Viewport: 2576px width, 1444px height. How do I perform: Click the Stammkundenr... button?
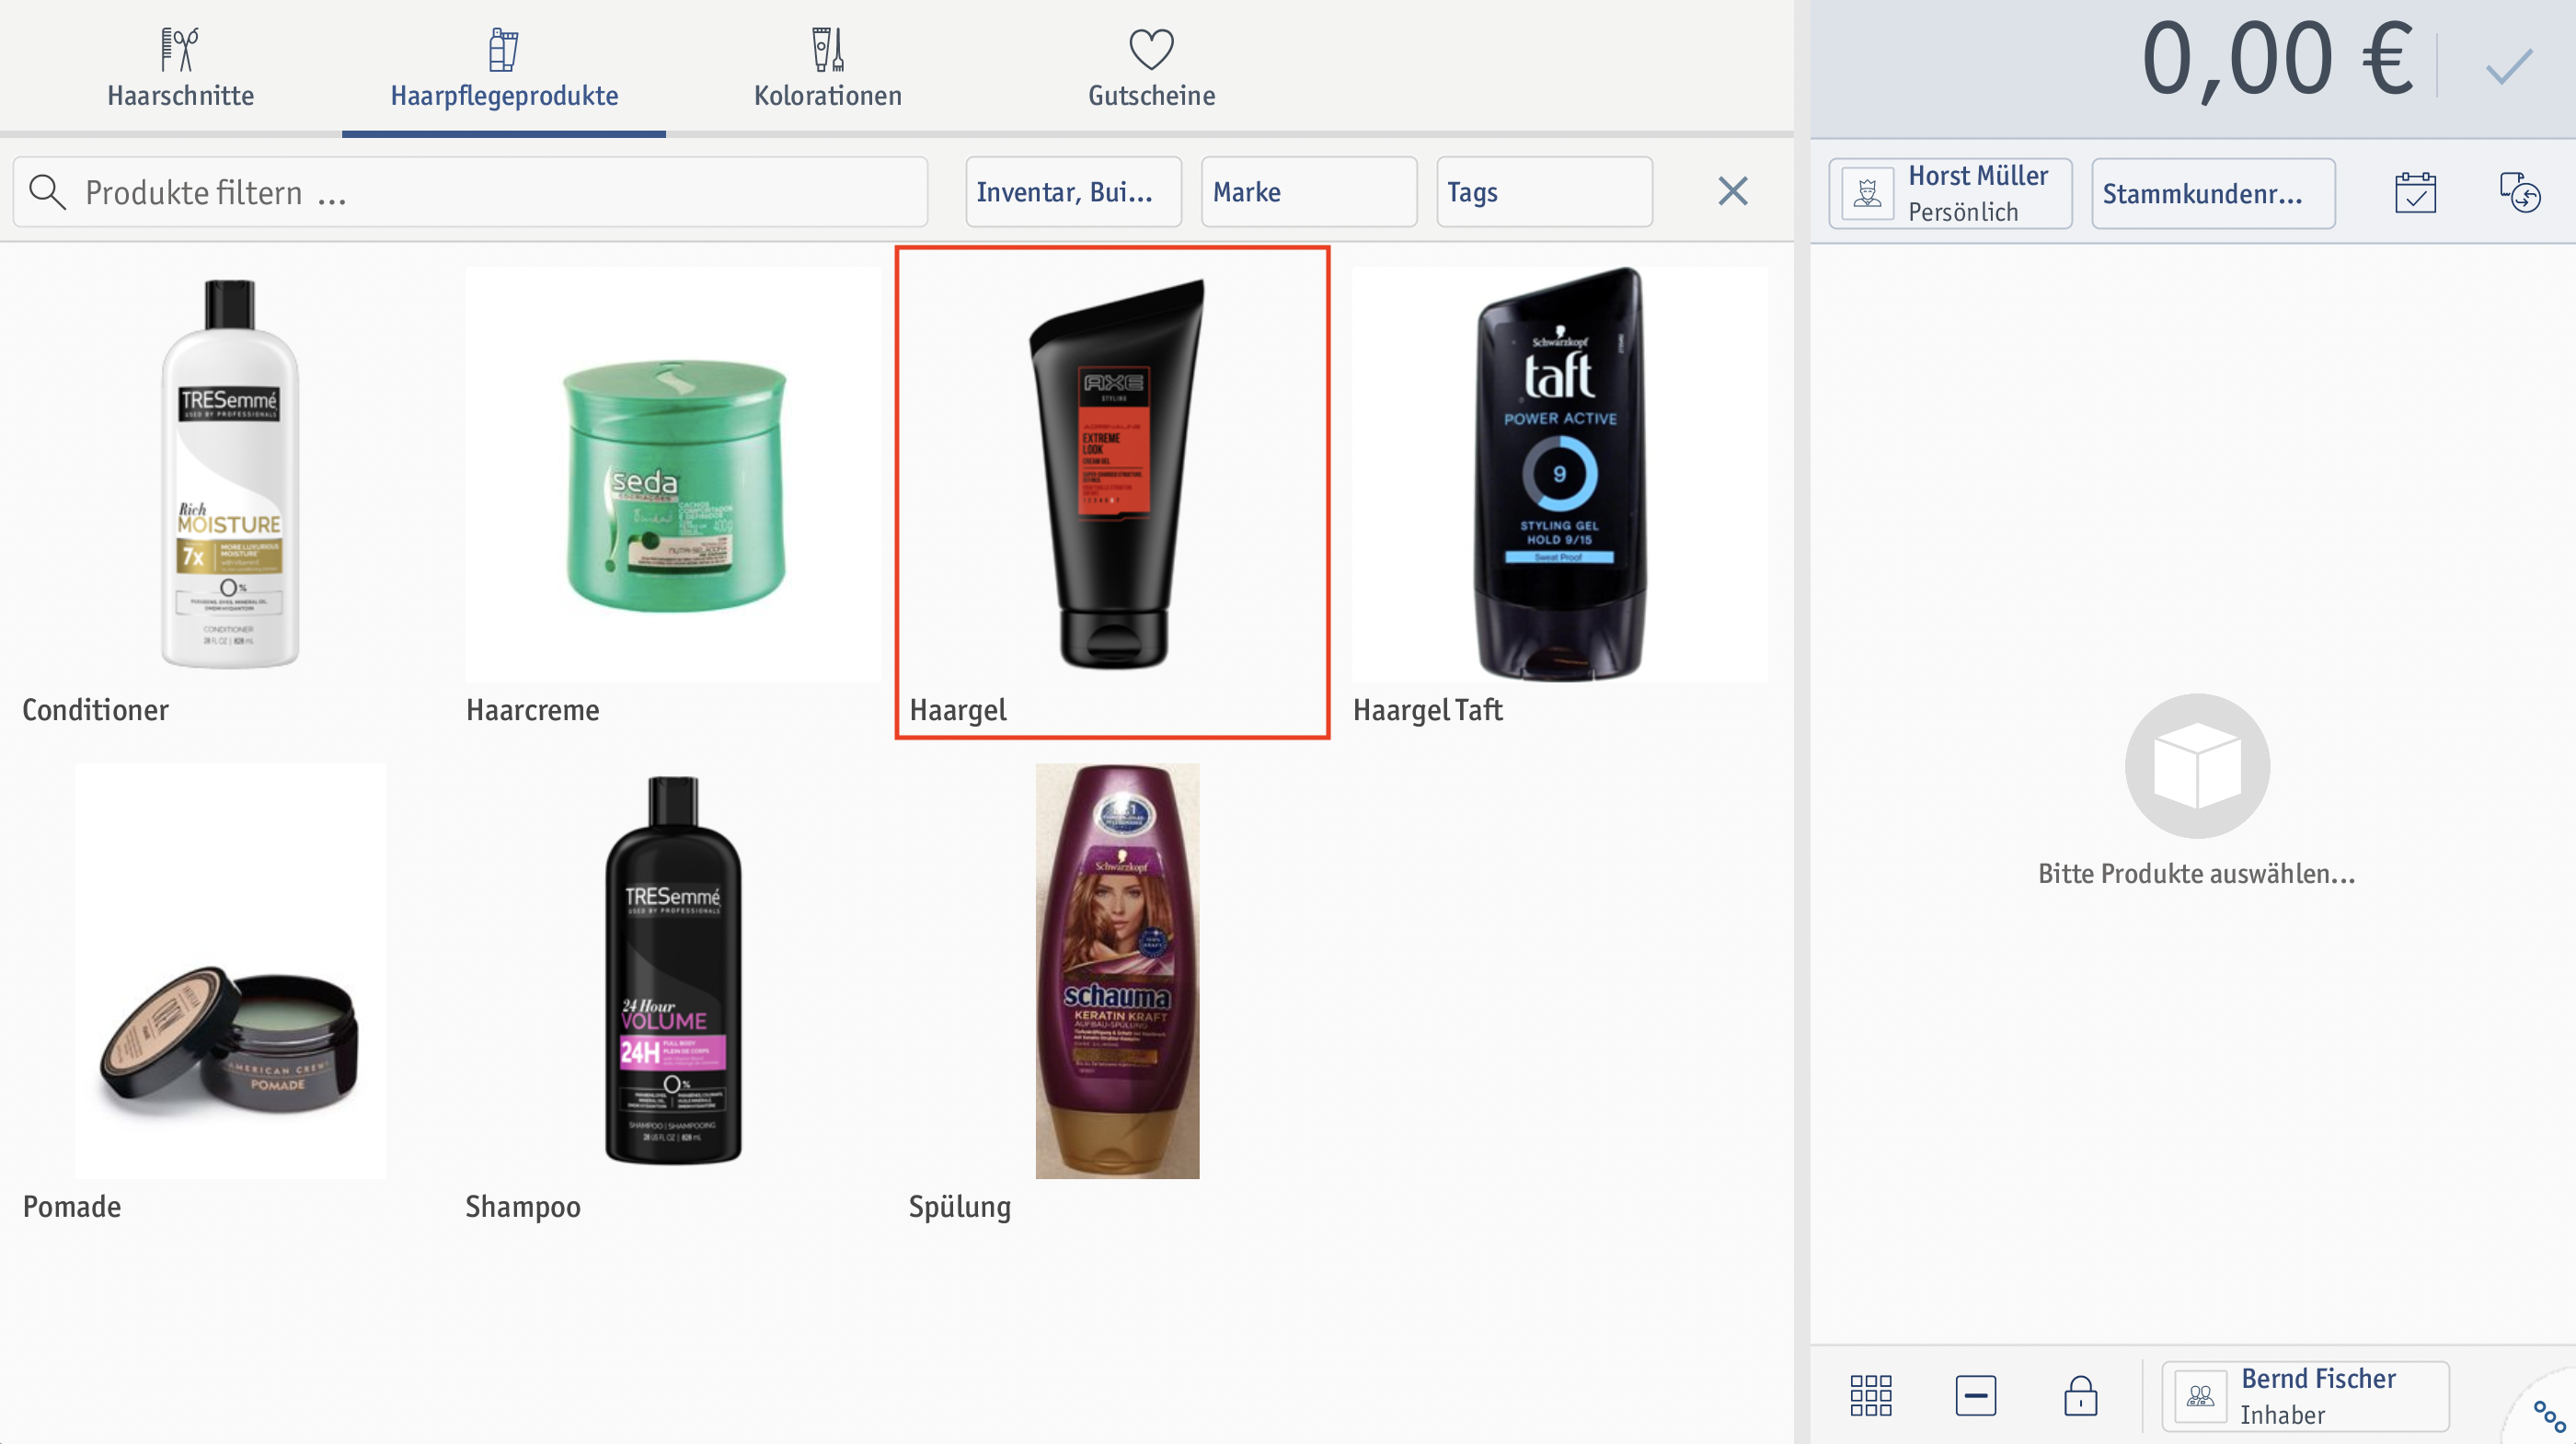coord(2213,193)
